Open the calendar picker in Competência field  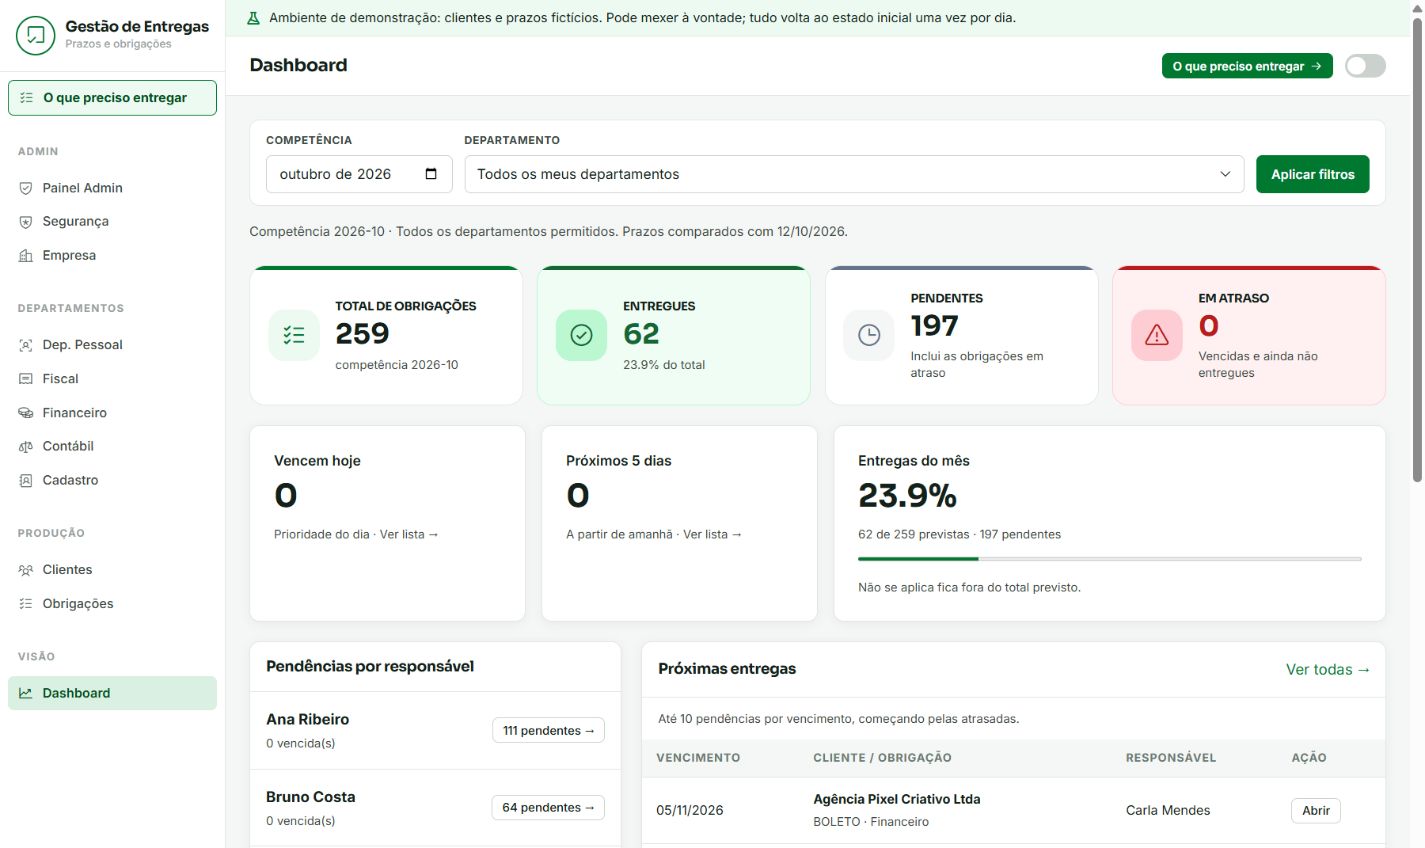click(431, 174)
